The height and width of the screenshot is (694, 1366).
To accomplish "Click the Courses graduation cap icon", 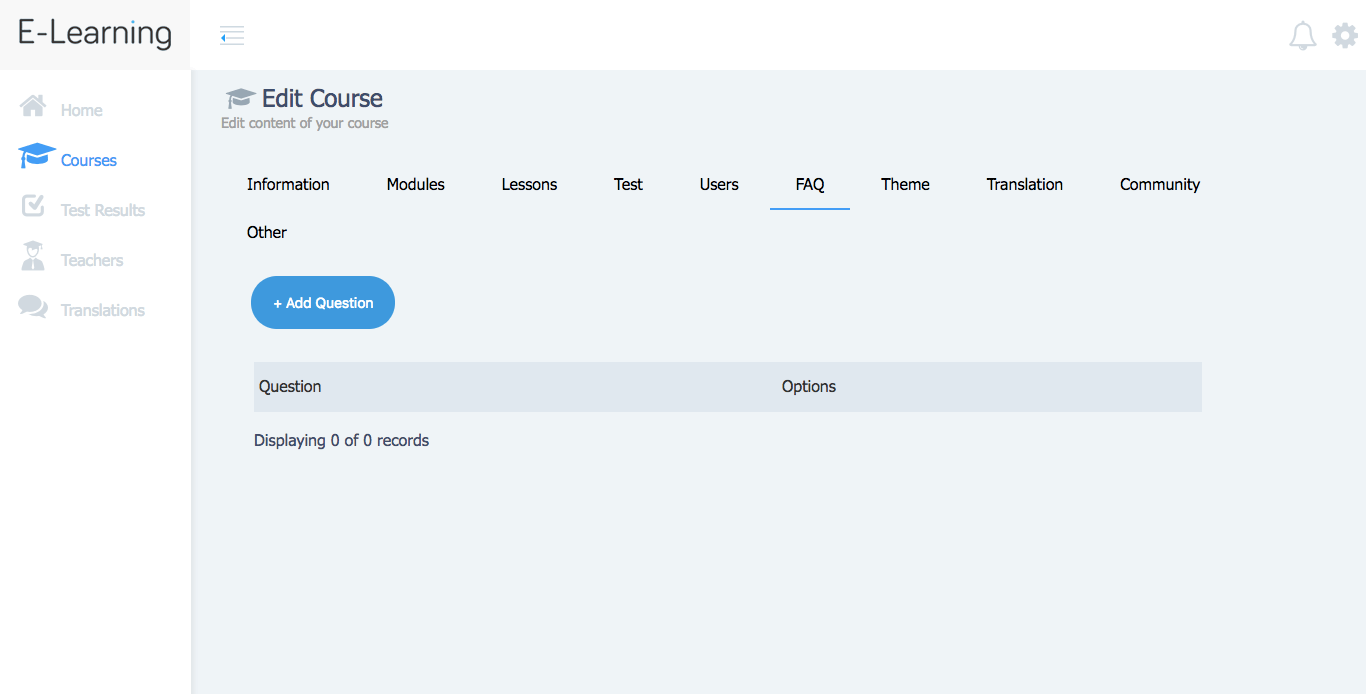I will [x=37, y=155].
